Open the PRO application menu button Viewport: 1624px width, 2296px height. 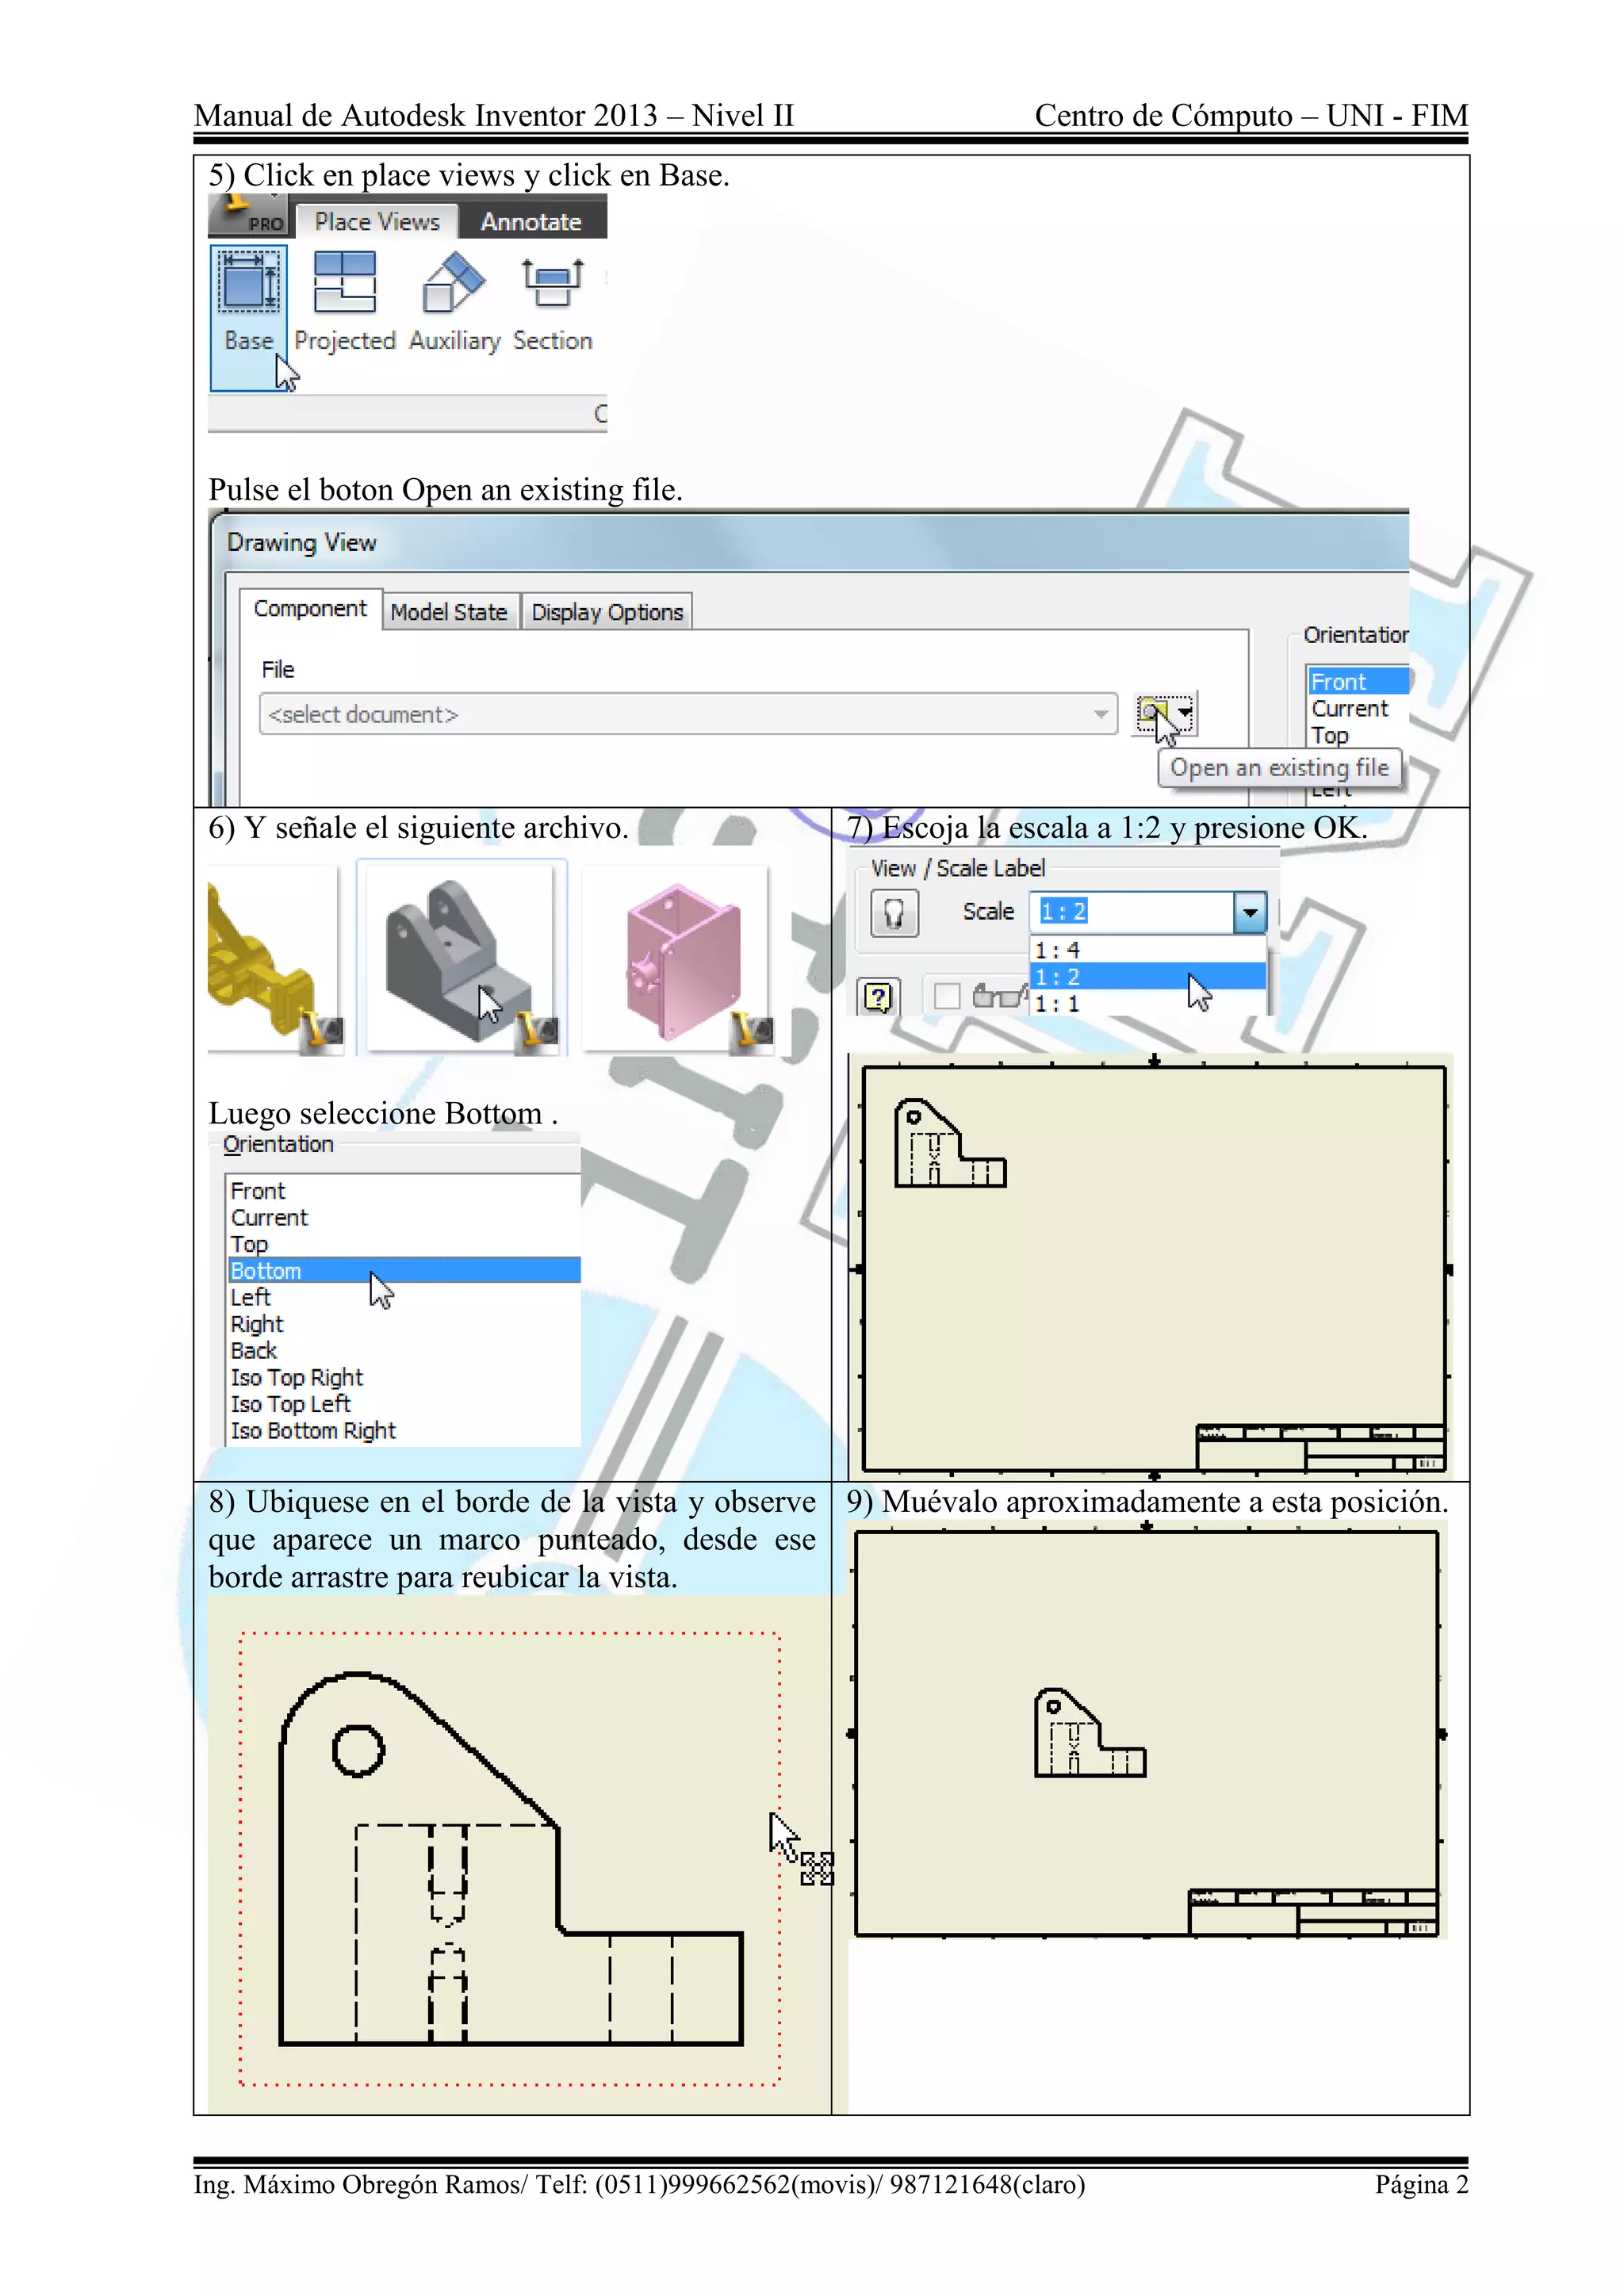(x=248, y=216)
